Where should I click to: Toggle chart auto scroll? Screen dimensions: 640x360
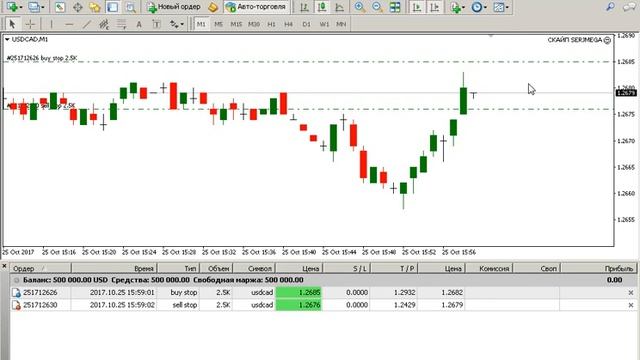point(417,7)
